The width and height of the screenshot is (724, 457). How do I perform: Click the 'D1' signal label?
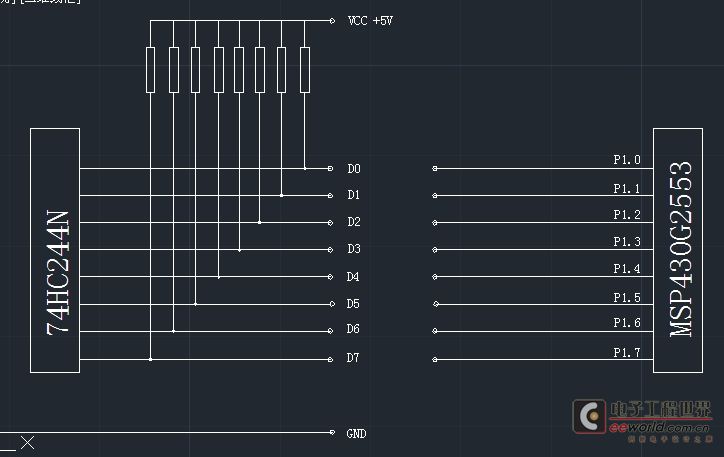pos(353,195)
